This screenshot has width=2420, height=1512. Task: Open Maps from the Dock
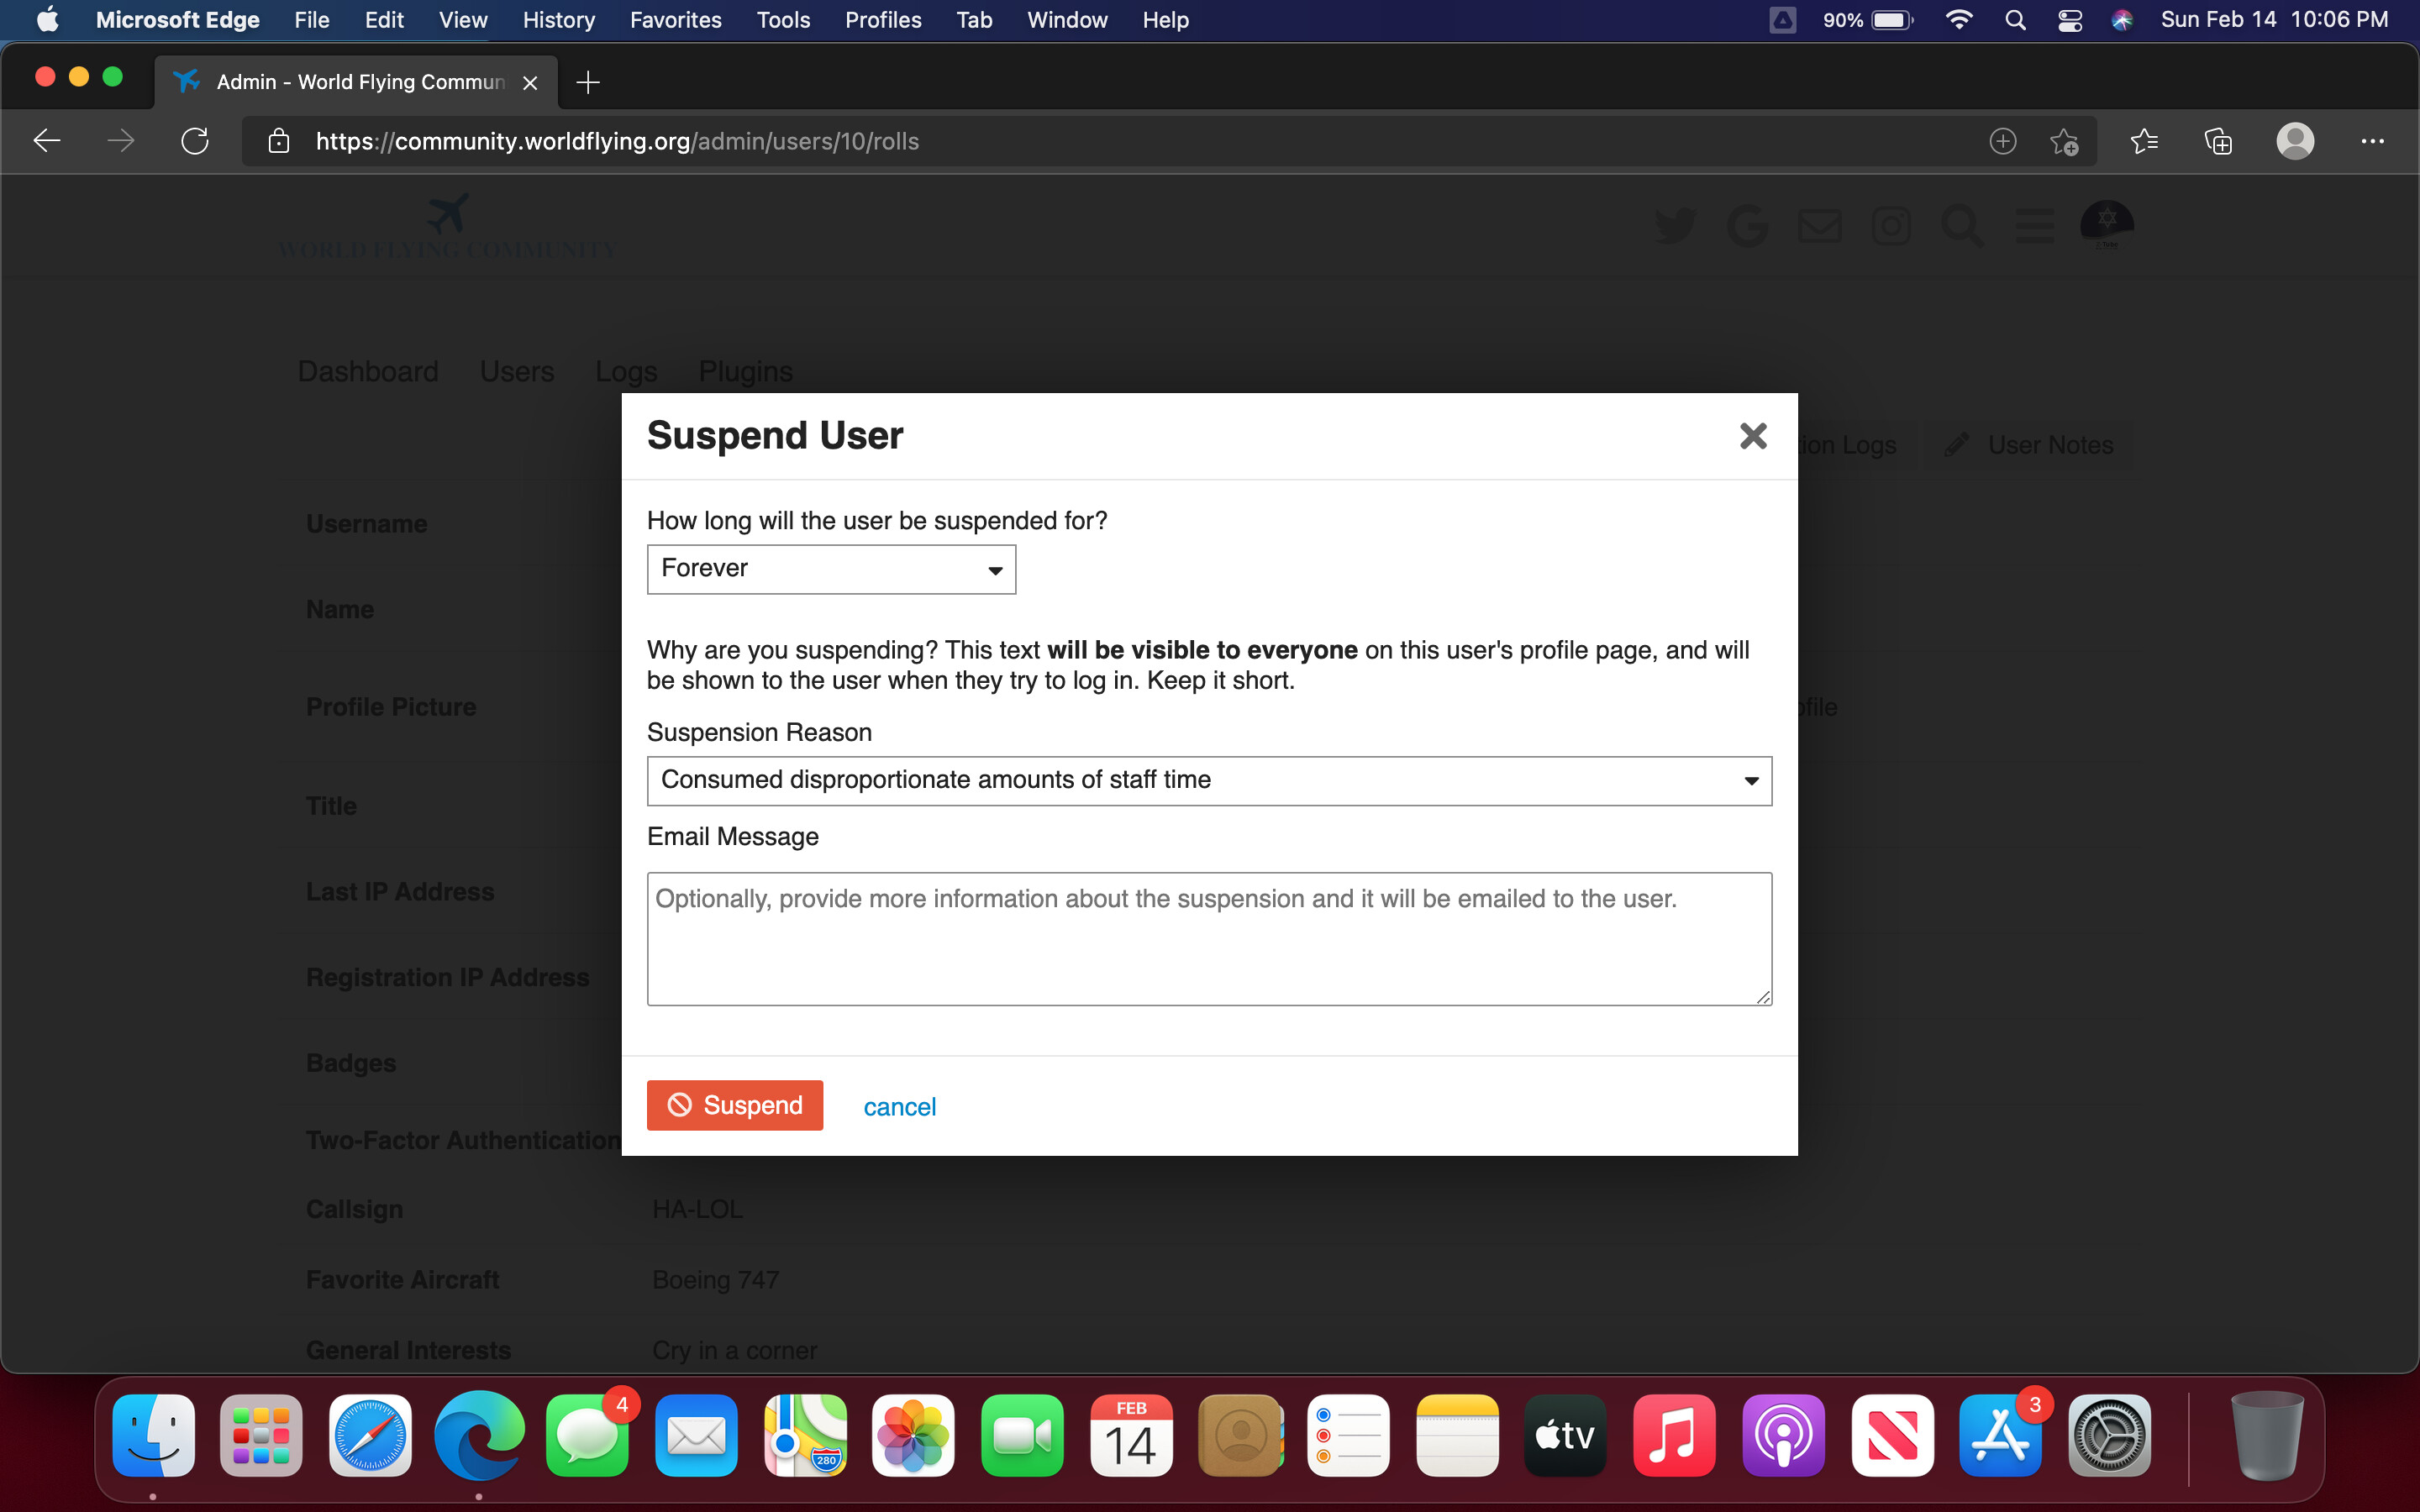805,1436
